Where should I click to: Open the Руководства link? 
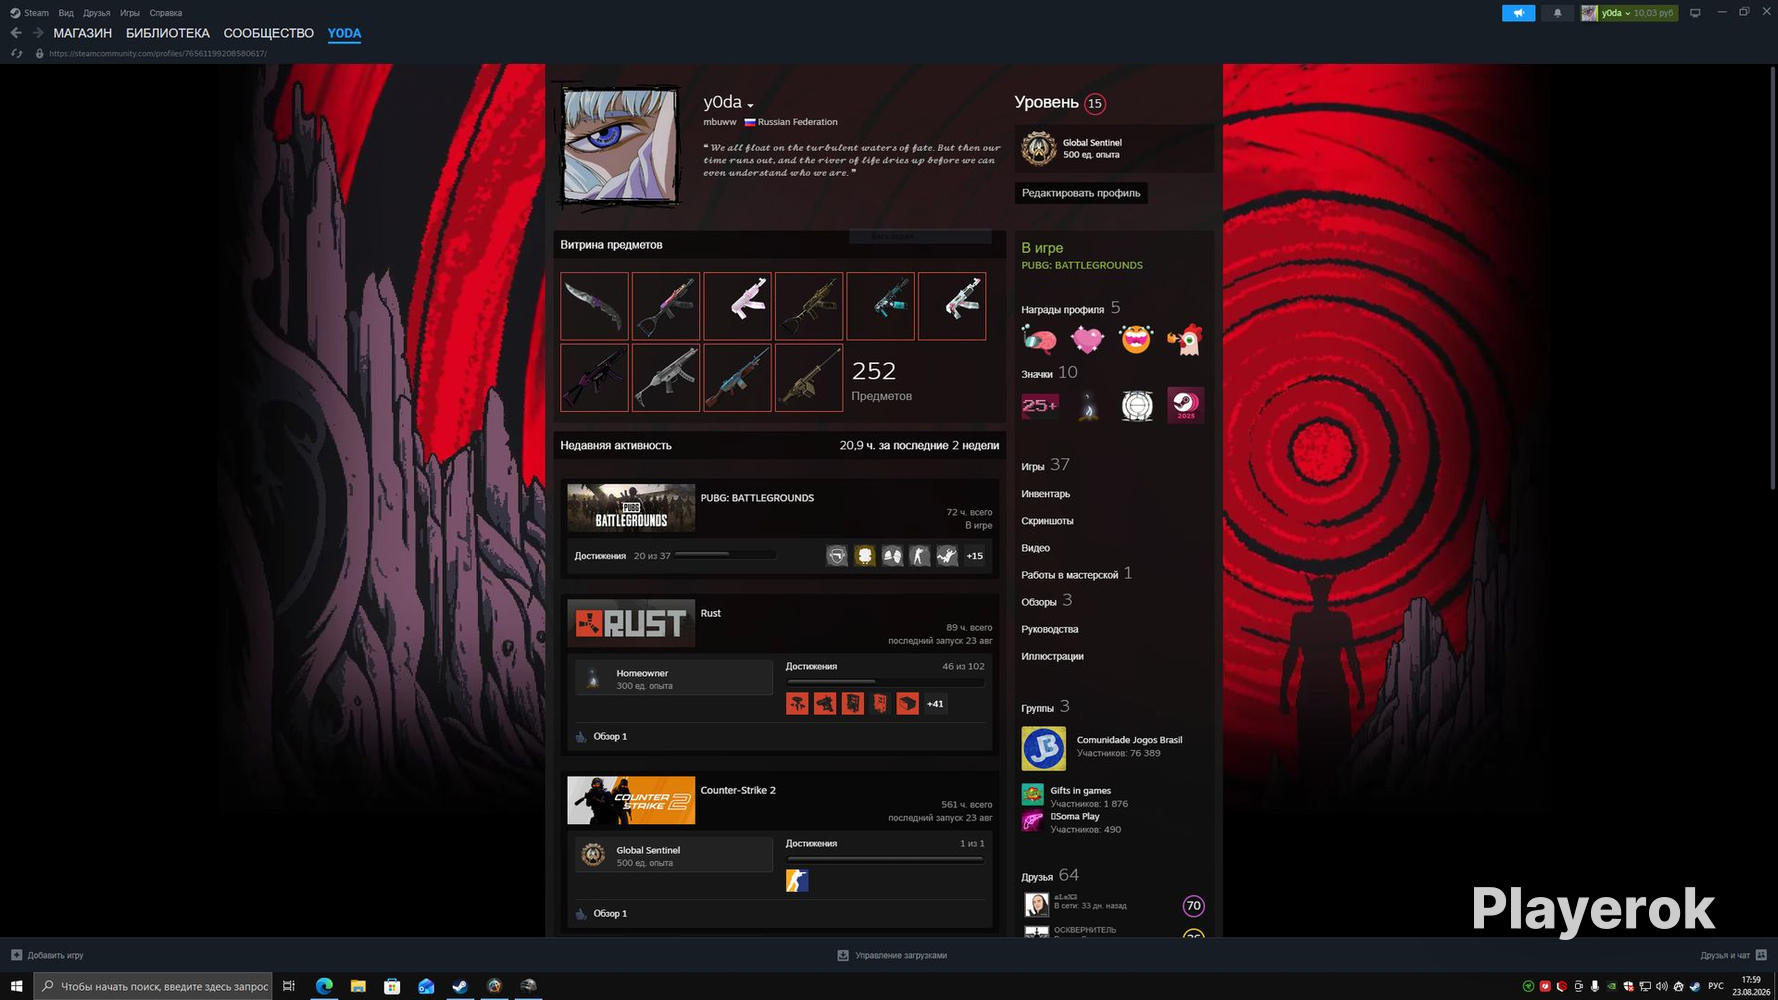pyautogui.click(x=1050, y=629)
